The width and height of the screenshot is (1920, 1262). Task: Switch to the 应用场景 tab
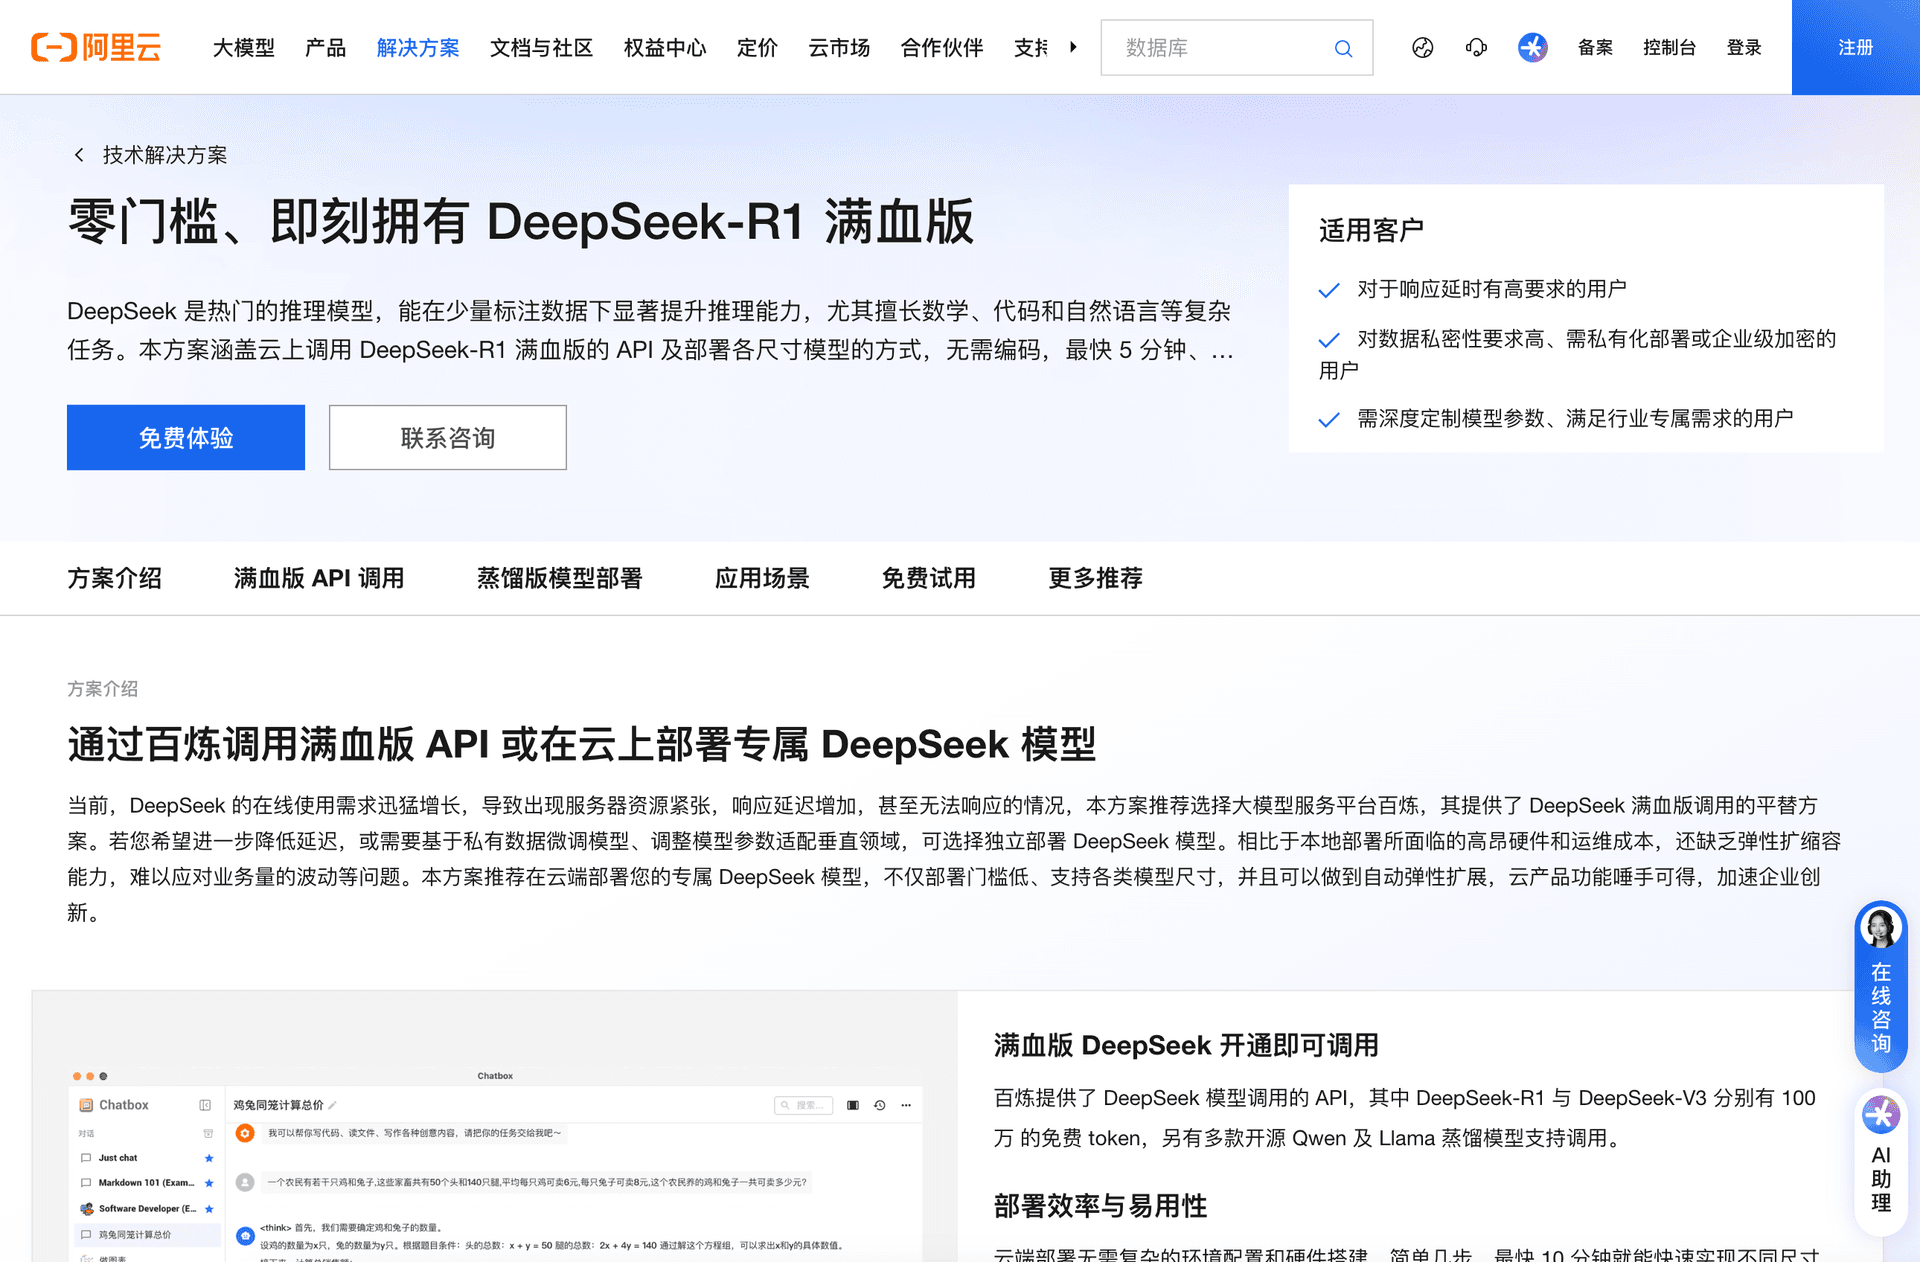pyautogui.click(x=762, y=578)
